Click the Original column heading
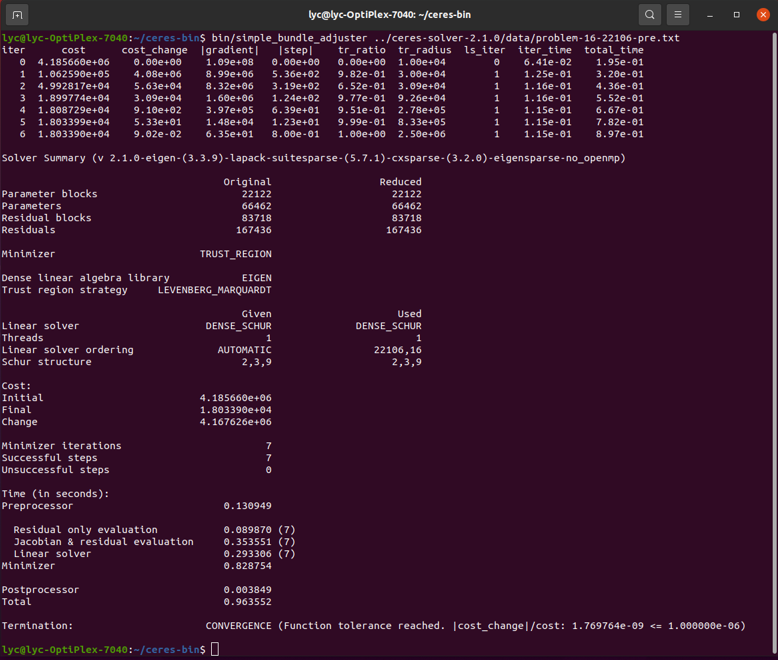The image size is (778, 660). click(247, 182)
